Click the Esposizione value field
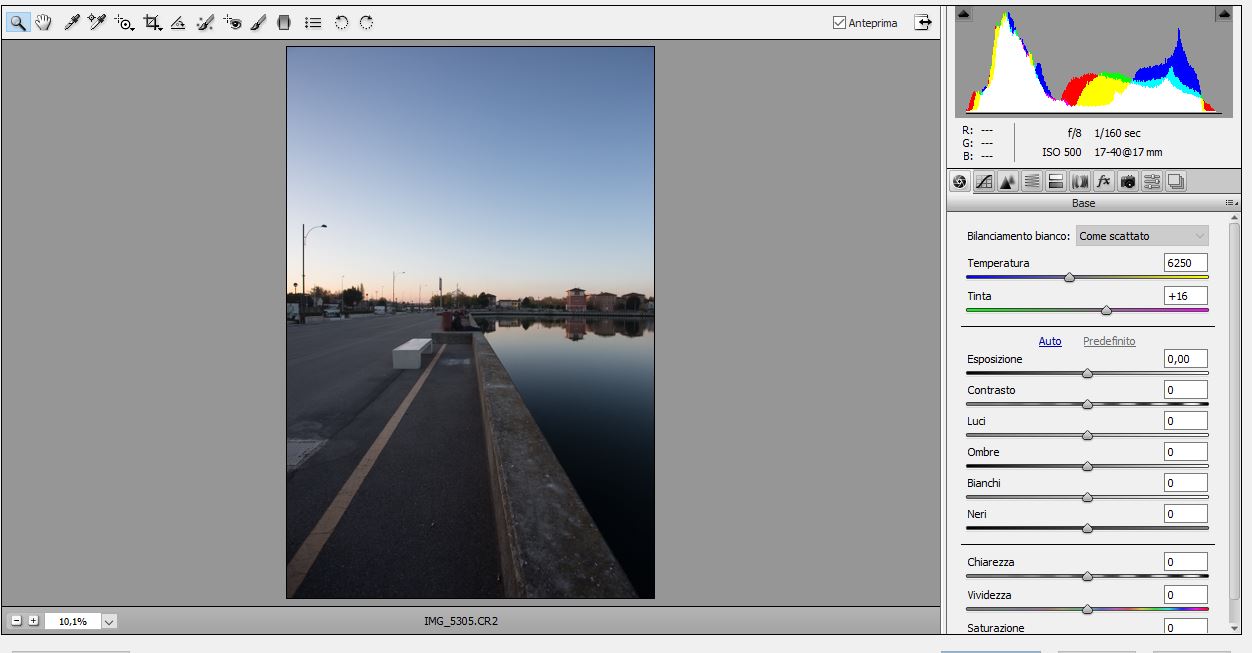1252x653 pixels. coord(1185,359)
